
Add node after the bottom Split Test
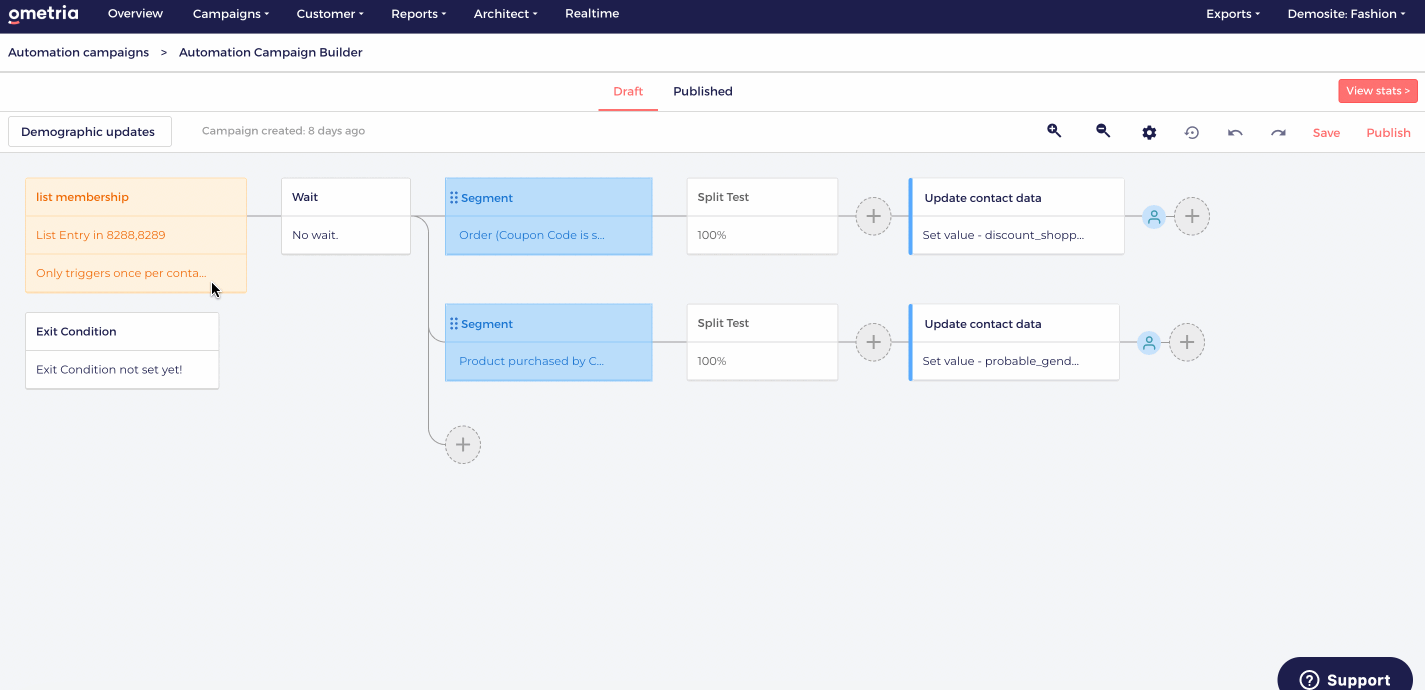point(873,342)
